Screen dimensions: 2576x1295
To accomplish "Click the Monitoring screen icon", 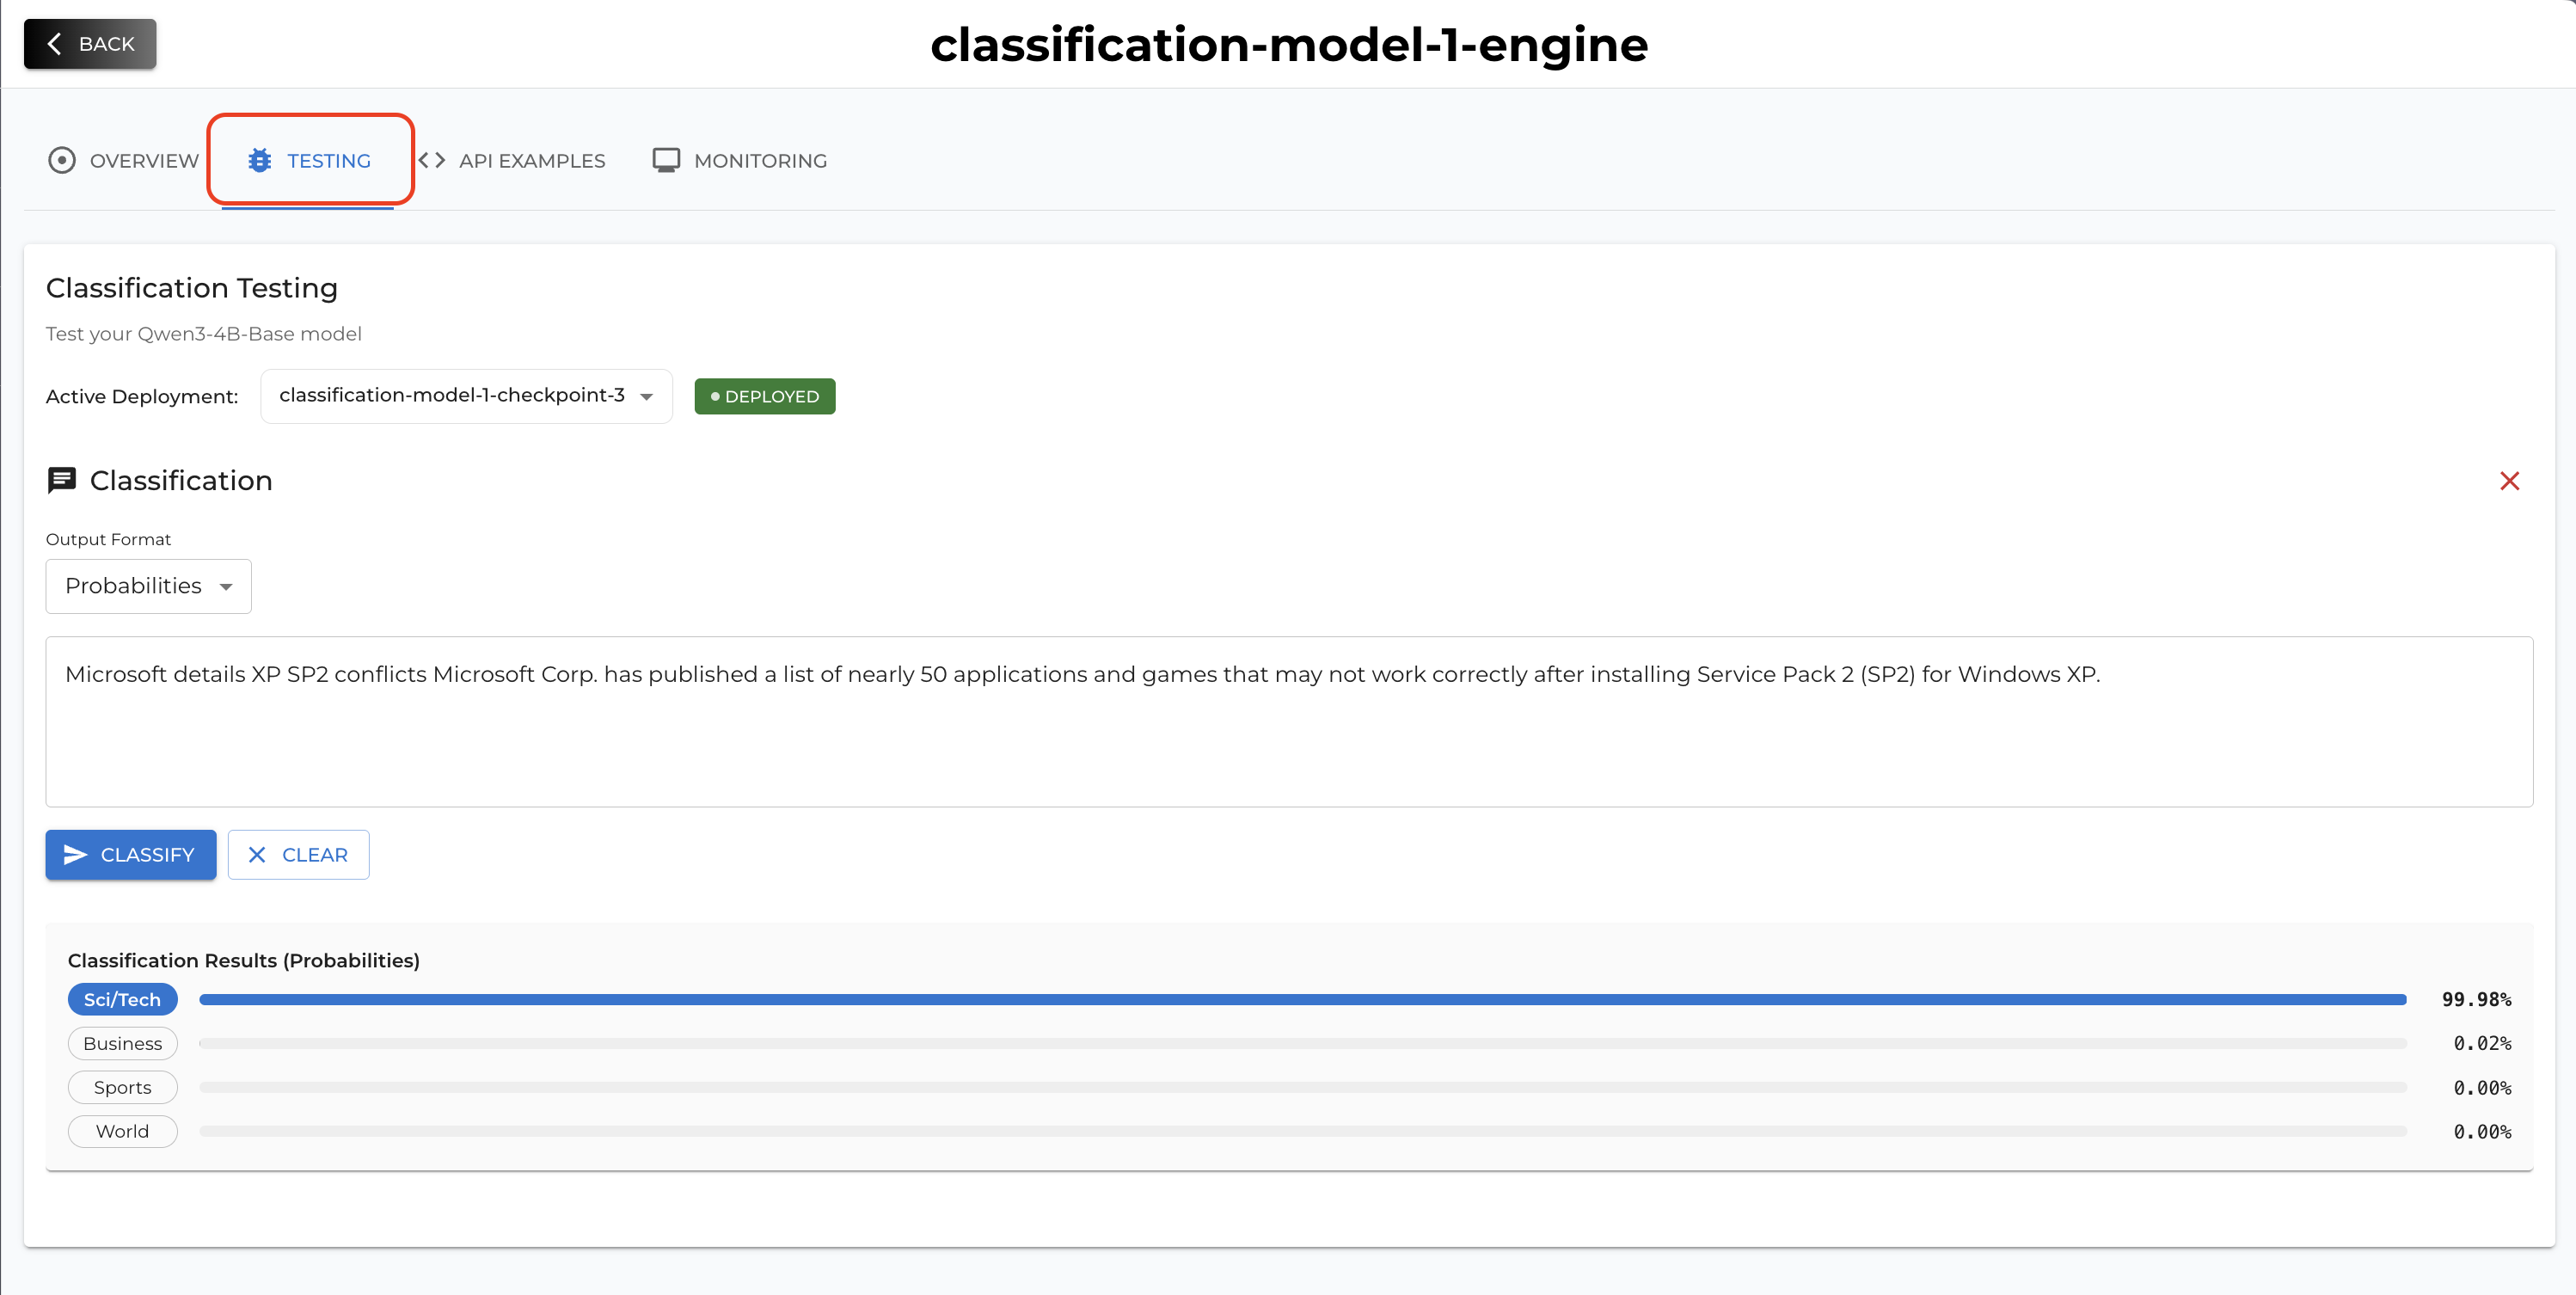I will tap(666, 160).
